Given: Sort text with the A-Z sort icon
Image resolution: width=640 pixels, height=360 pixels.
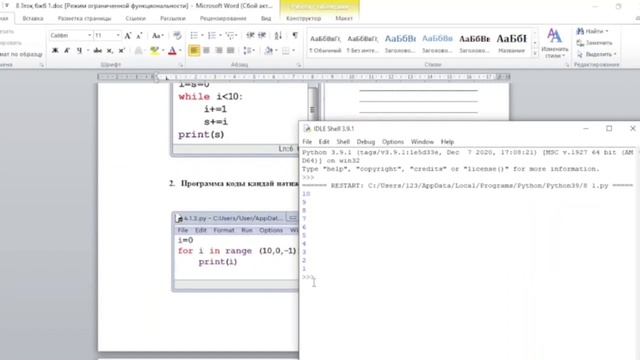Looking at the screenshot, I should click(278, 36).
